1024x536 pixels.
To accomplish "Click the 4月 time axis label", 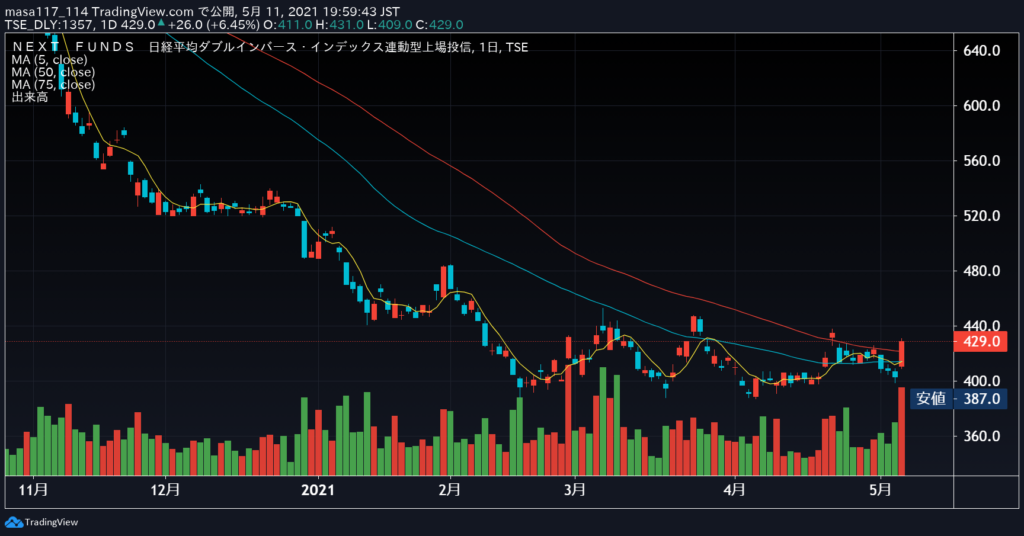I will click(x=735, y=490).
